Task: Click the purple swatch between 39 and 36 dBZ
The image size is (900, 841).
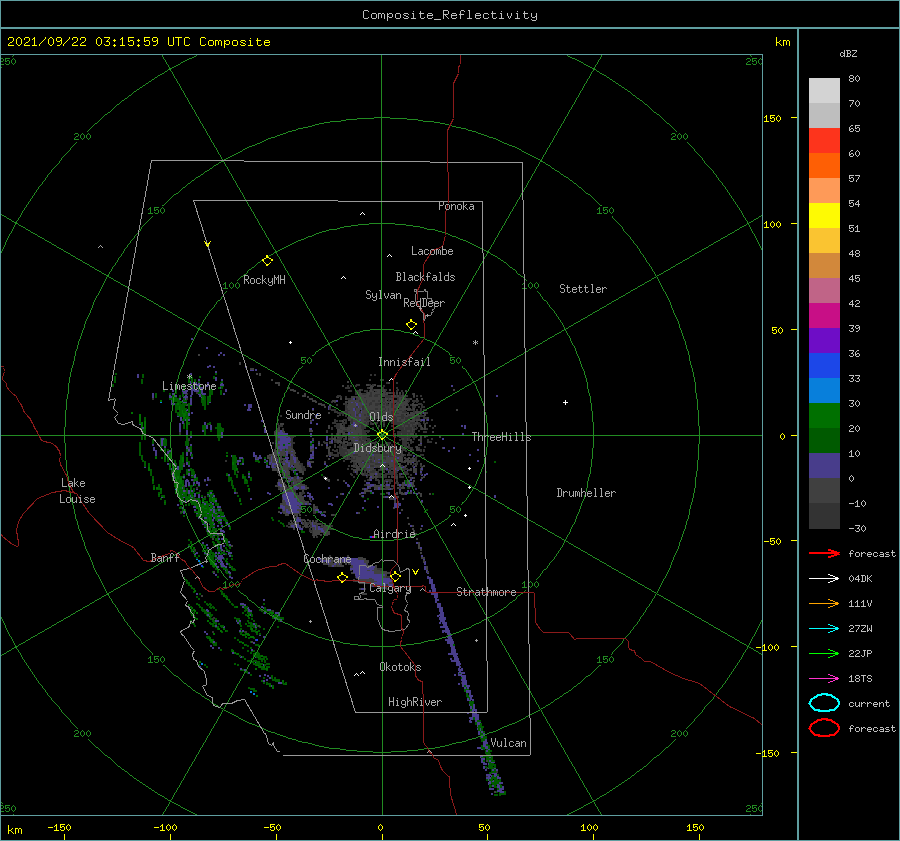Action: coord(824,340)
